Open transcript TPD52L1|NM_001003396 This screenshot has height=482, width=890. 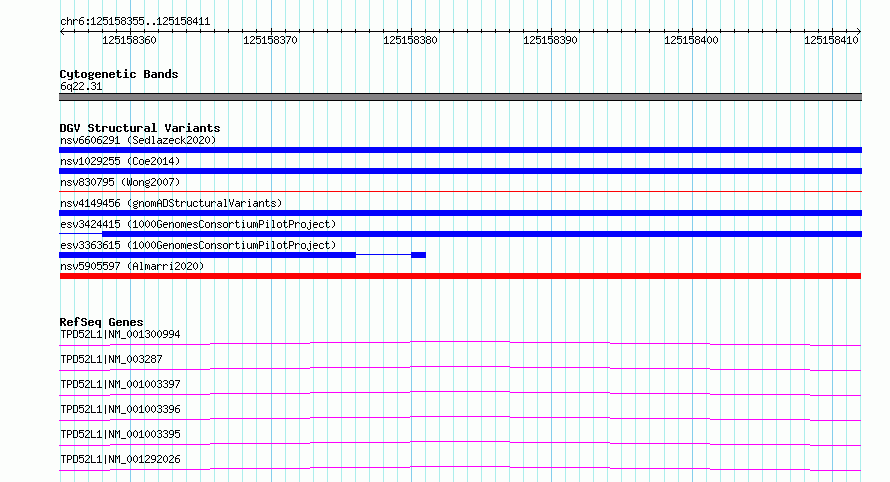(120, 409)
